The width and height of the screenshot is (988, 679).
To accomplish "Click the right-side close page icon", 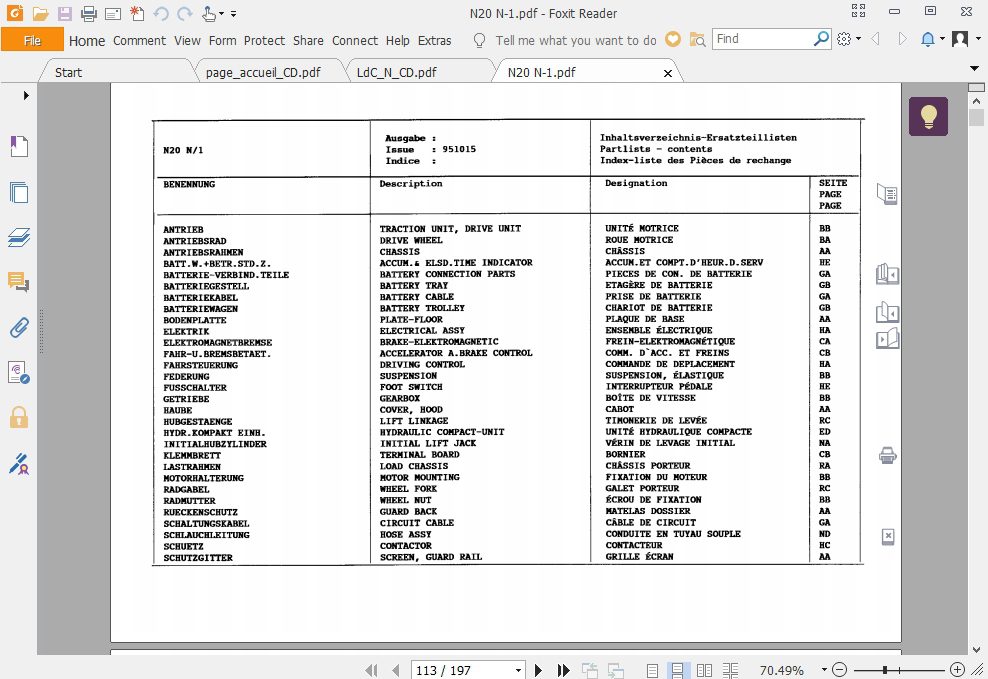I will coord(888,537).
